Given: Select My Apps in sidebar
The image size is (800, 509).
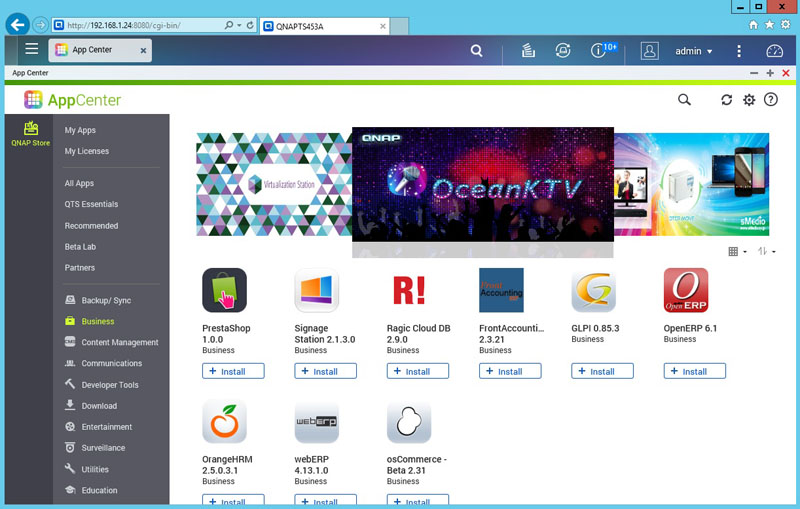Looking at the screenshot, I should (x=80, y=130).
